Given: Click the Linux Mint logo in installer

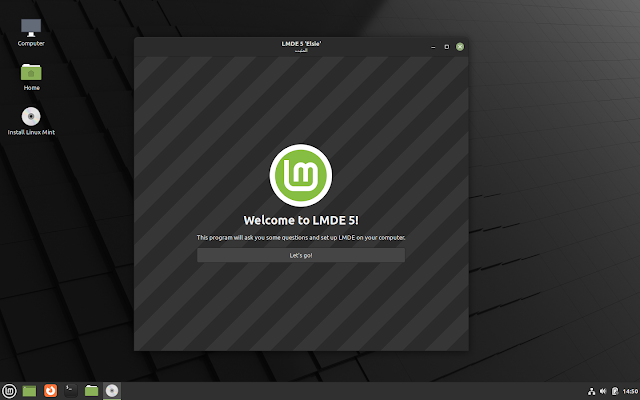Looking at the screenshot, I should tap(301, 175).
